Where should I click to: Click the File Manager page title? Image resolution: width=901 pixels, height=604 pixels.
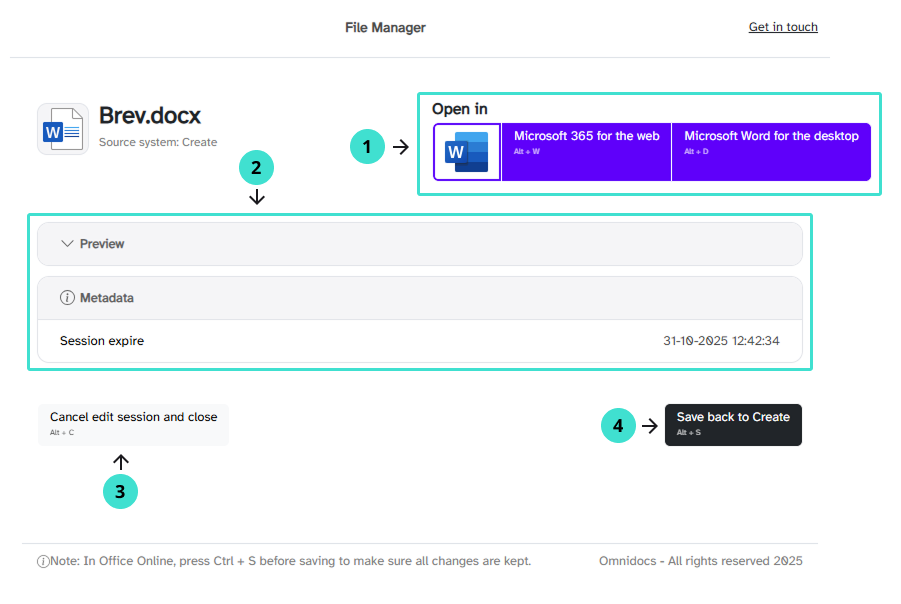[385, 28]
